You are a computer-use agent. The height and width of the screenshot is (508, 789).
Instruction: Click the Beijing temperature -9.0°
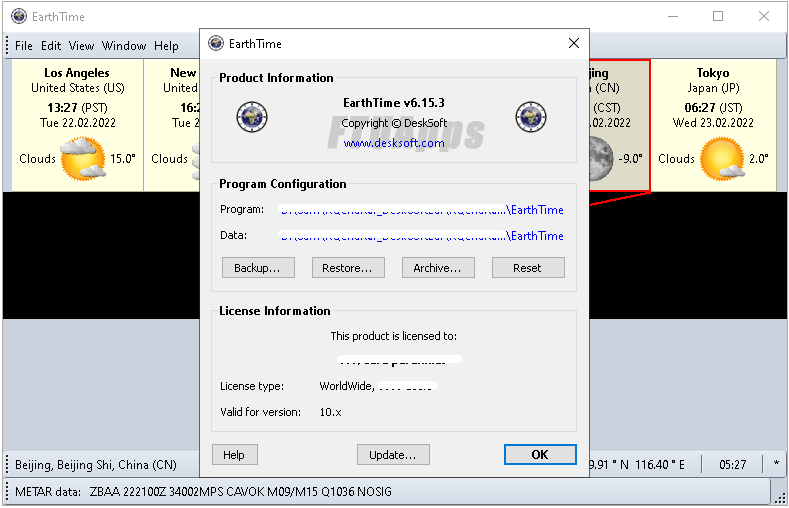(630, 159)
